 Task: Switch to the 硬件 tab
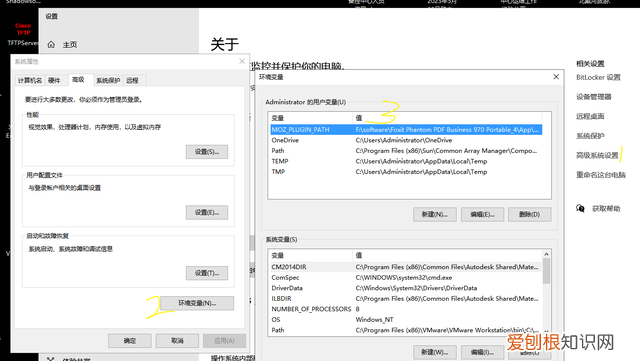[54, 80]
